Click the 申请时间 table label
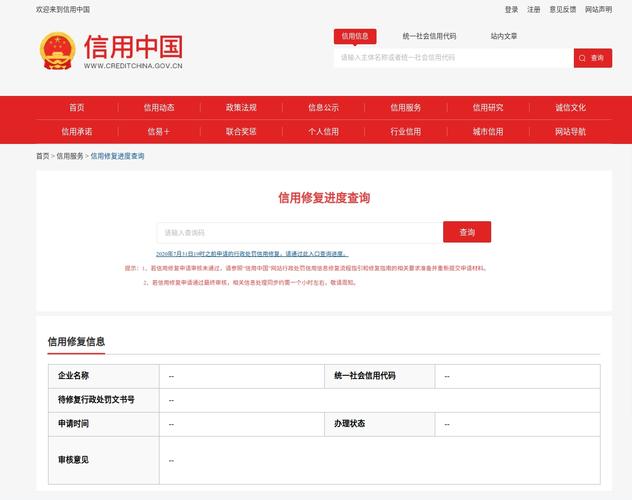632x500 pixels. pos(73,424)
